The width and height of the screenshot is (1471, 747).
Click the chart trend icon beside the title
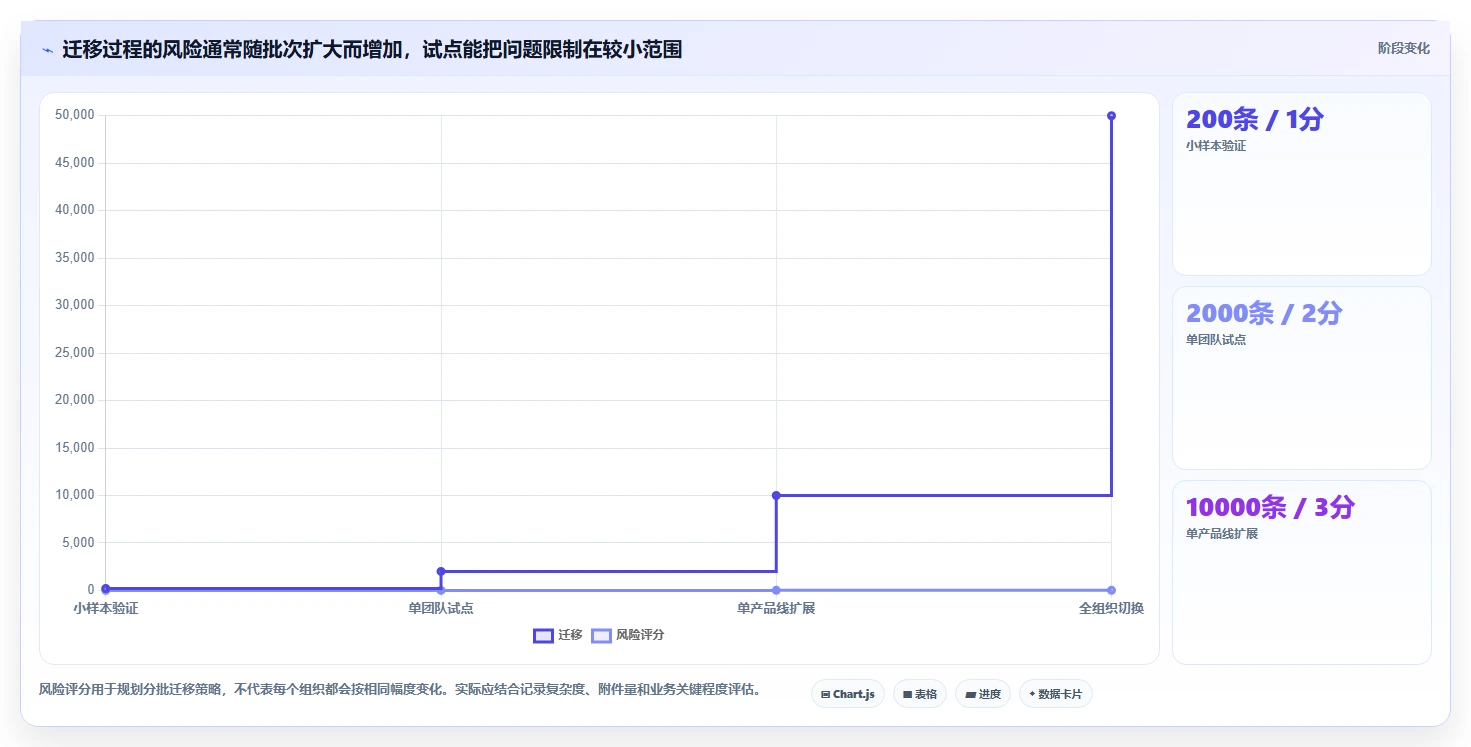pos(47,50)
